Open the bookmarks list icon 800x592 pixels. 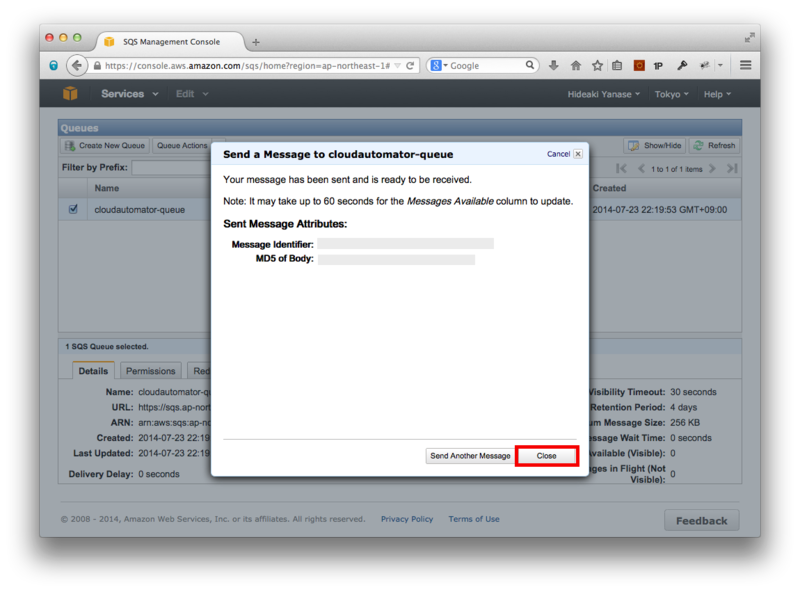617,65
